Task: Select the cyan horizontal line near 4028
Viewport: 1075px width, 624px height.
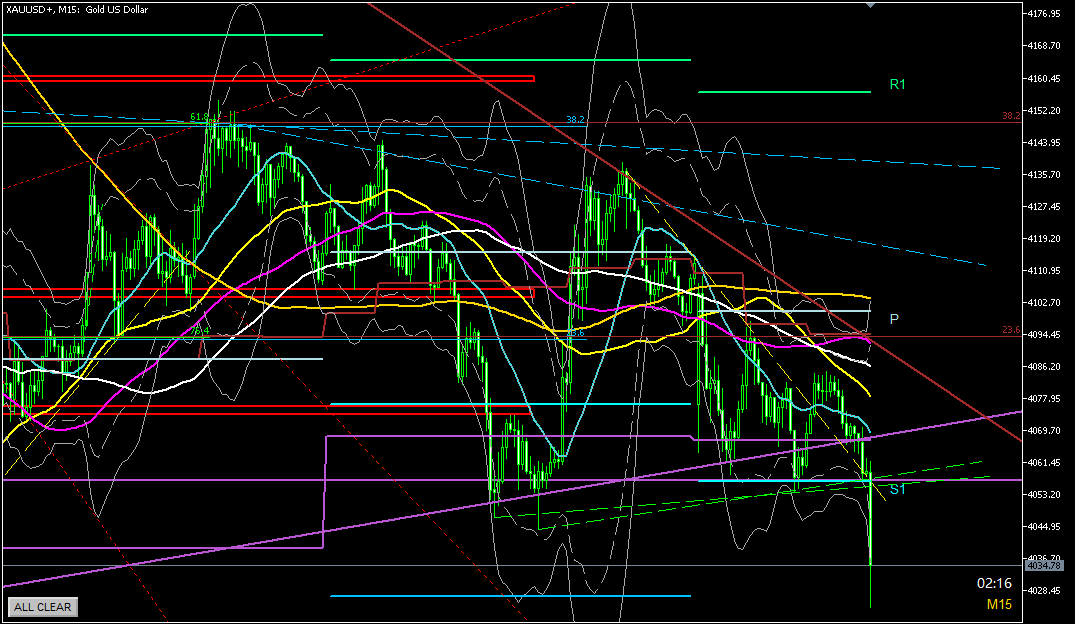Action: click(x=510, y=596)
